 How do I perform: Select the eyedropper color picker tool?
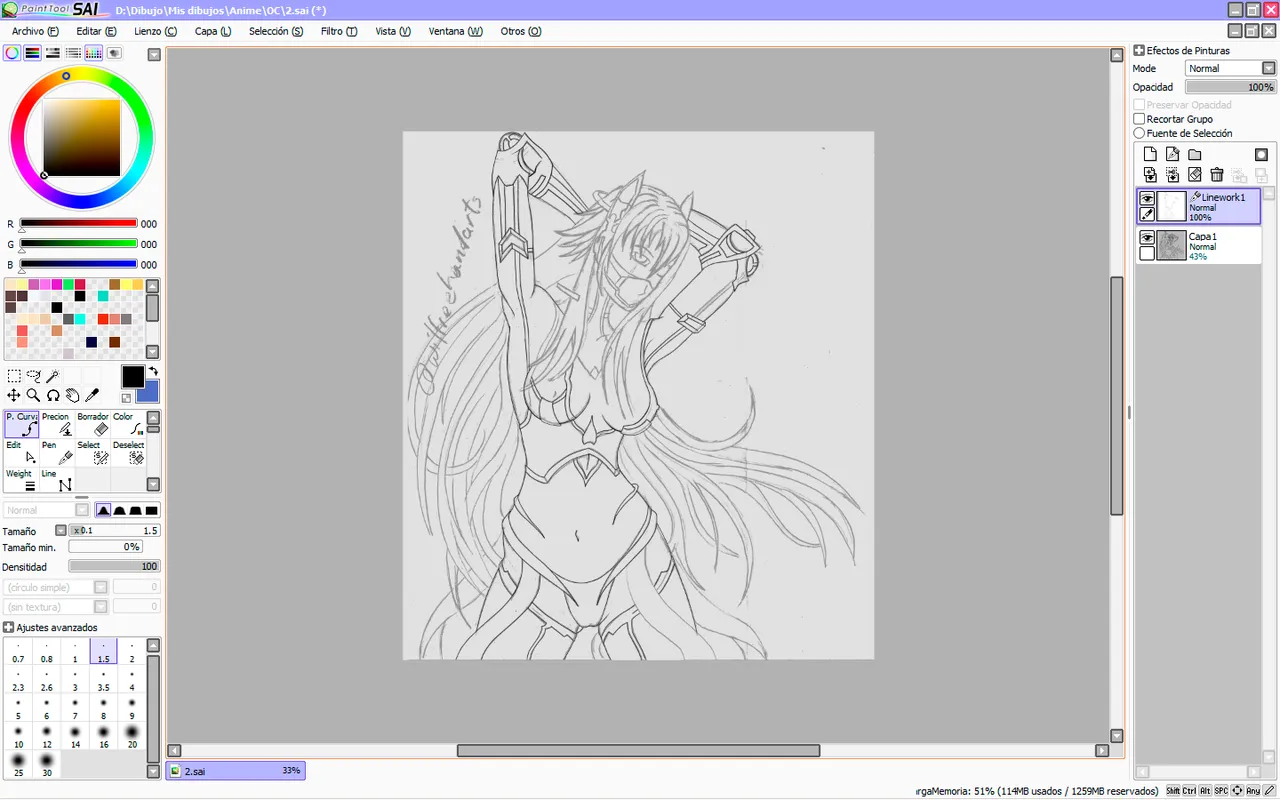click(x=92, y=396)
